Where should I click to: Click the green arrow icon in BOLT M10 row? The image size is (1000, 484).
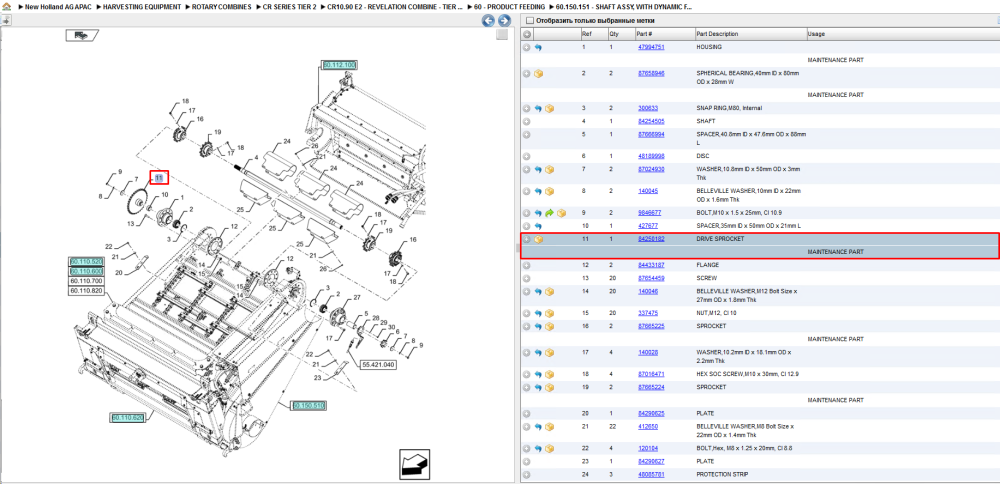[x=550, y=213]
